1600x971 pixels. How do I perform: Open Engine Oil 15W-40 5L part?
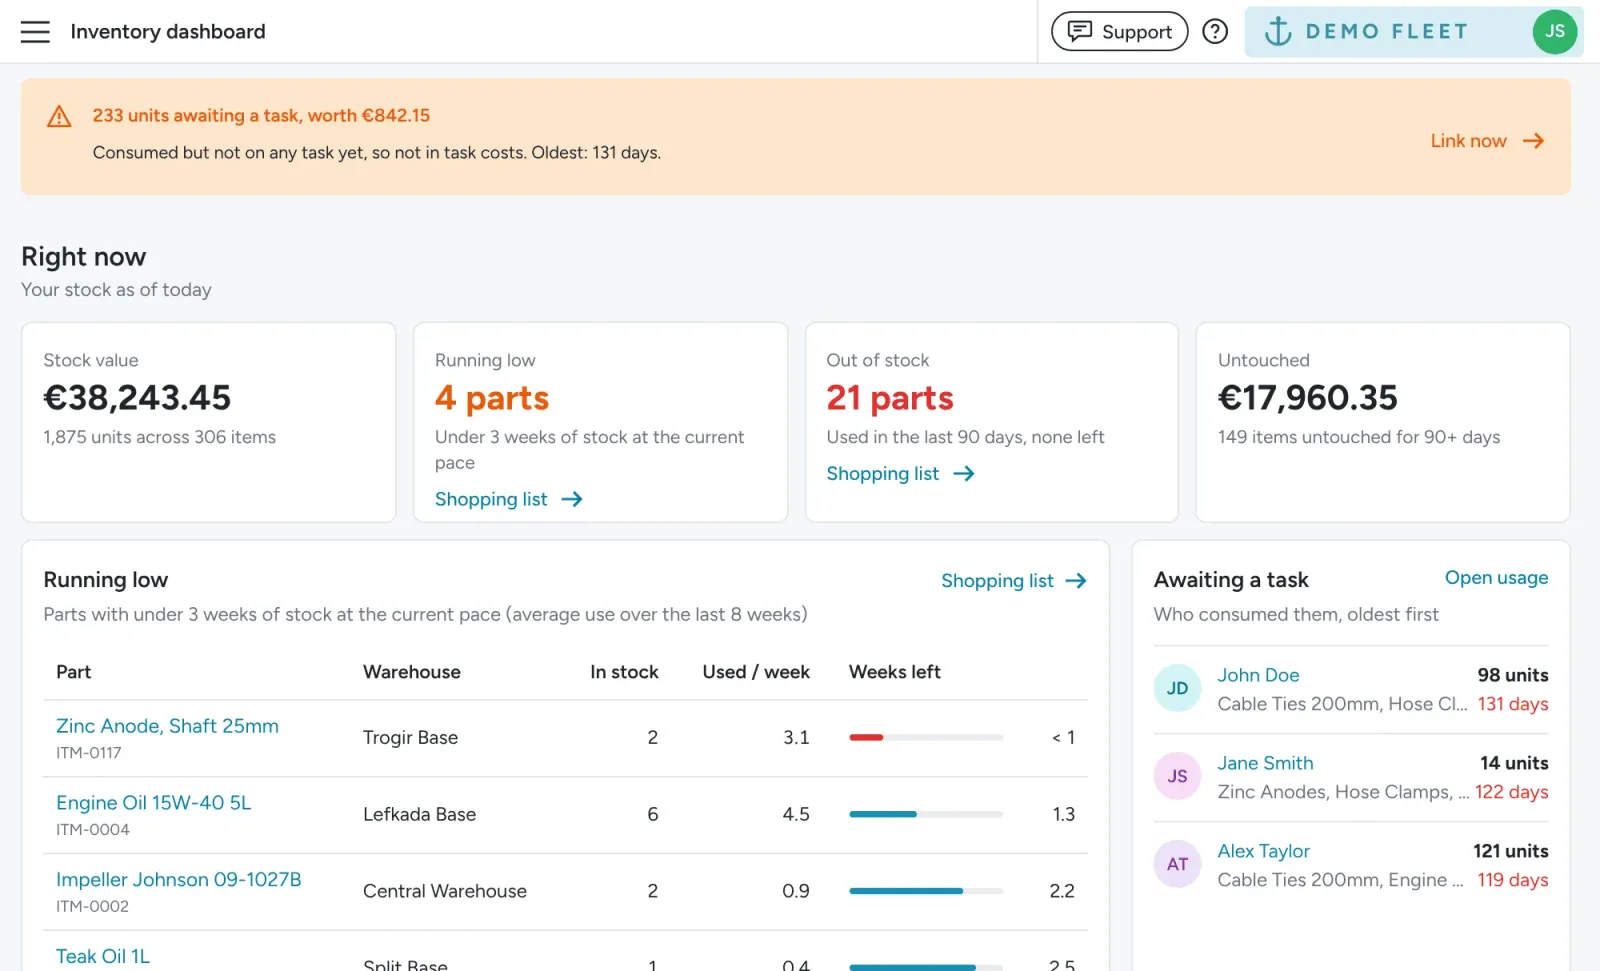tap(153, 803)
